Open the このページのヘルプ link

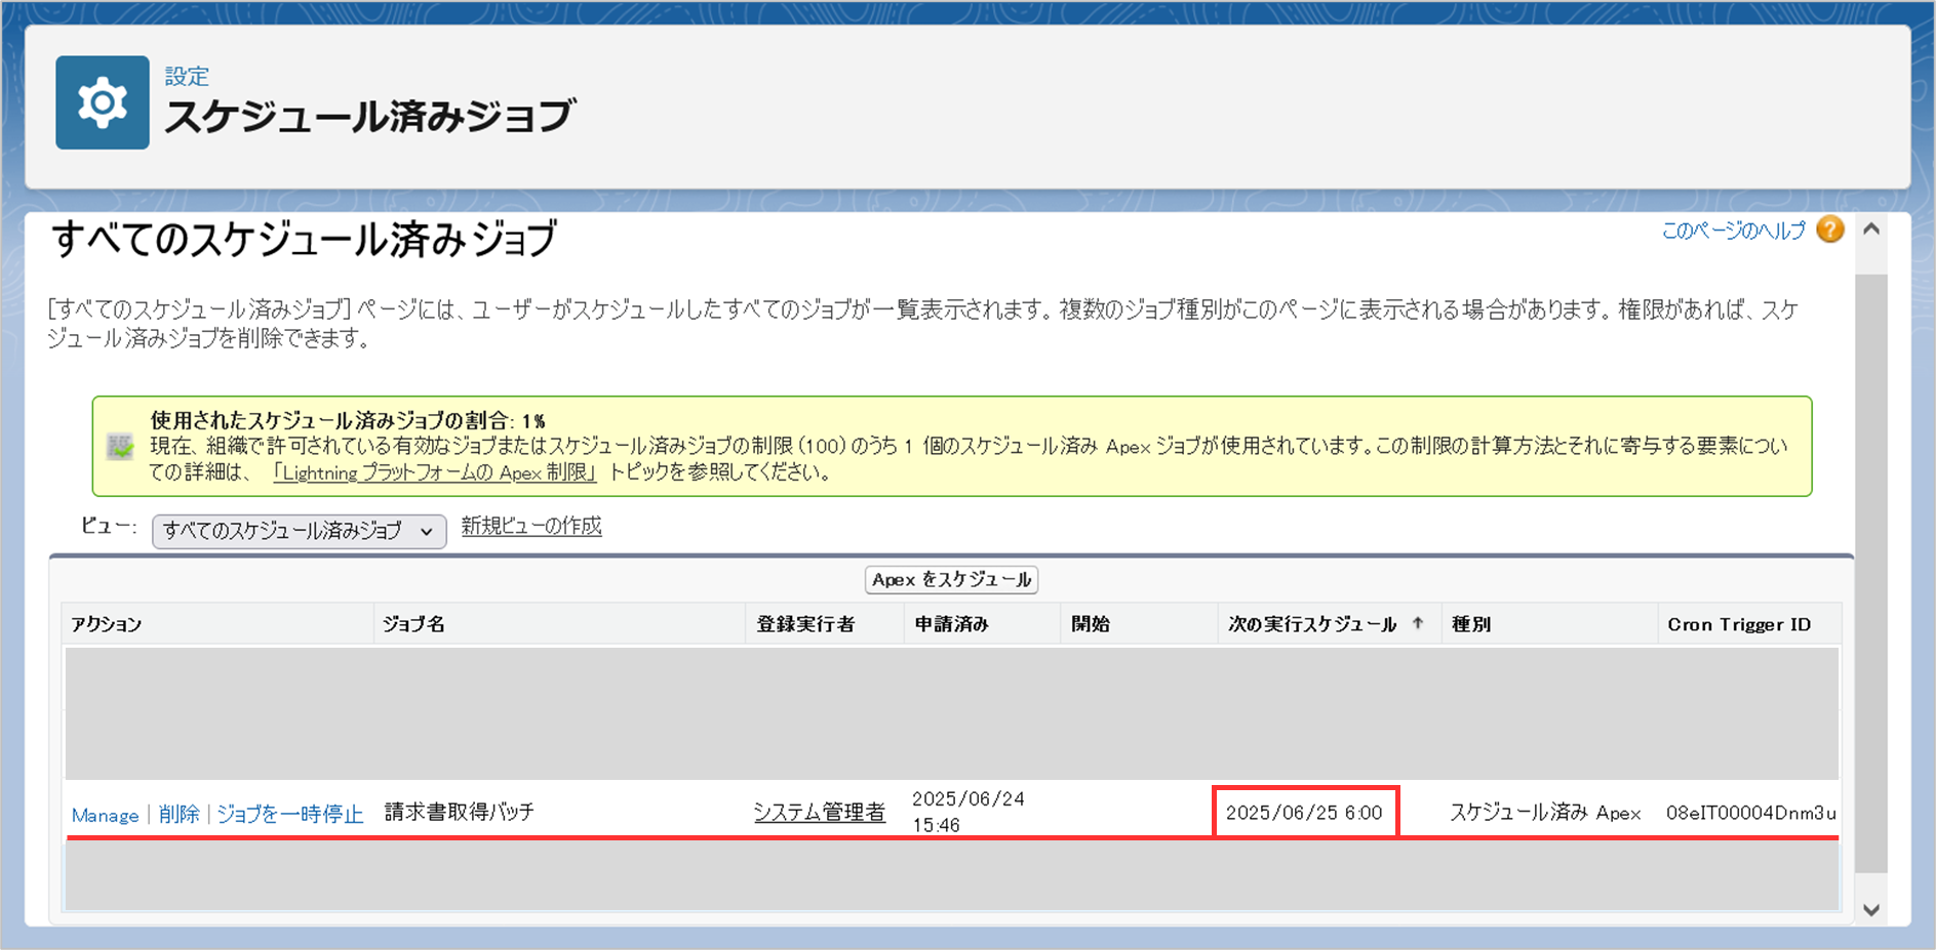tap(1733, 231)
